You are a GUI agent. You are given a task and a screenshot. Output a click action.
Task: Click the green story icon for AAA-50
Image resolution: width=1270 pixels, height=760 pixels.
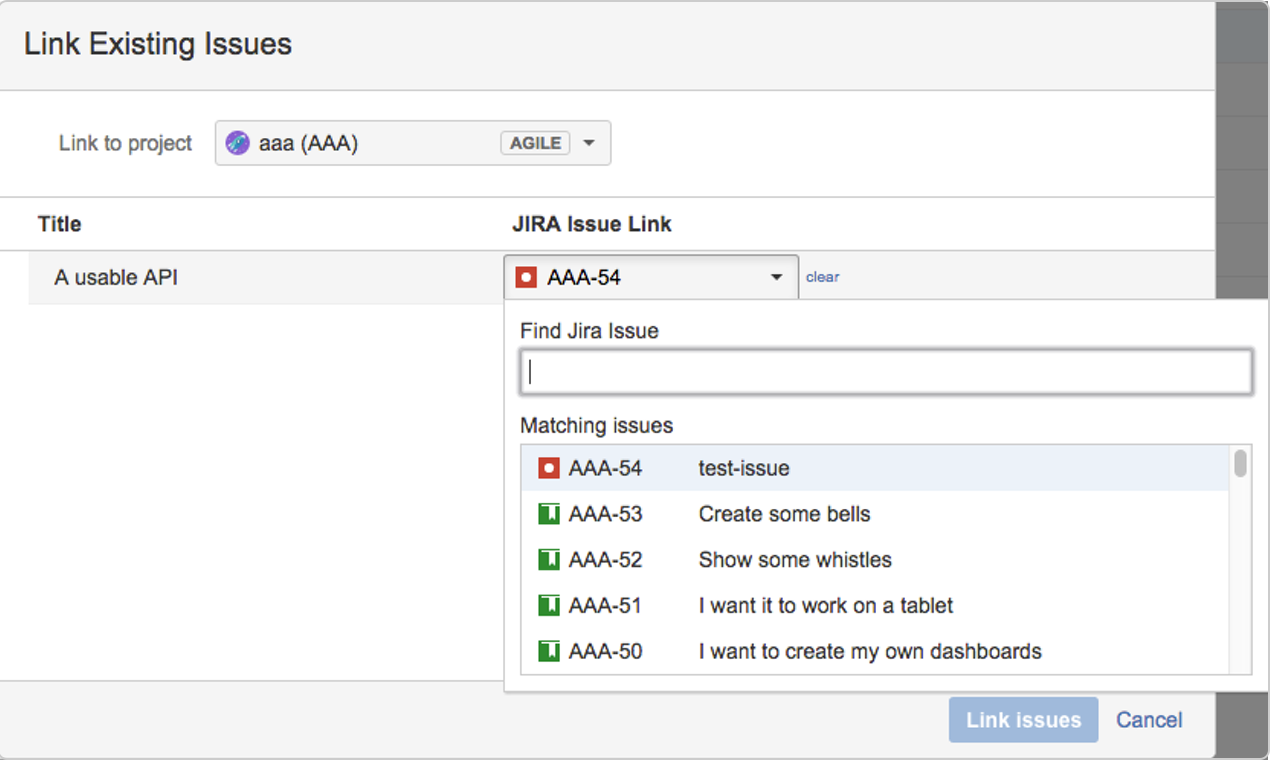pyautogui.click(x=548, y=652)
